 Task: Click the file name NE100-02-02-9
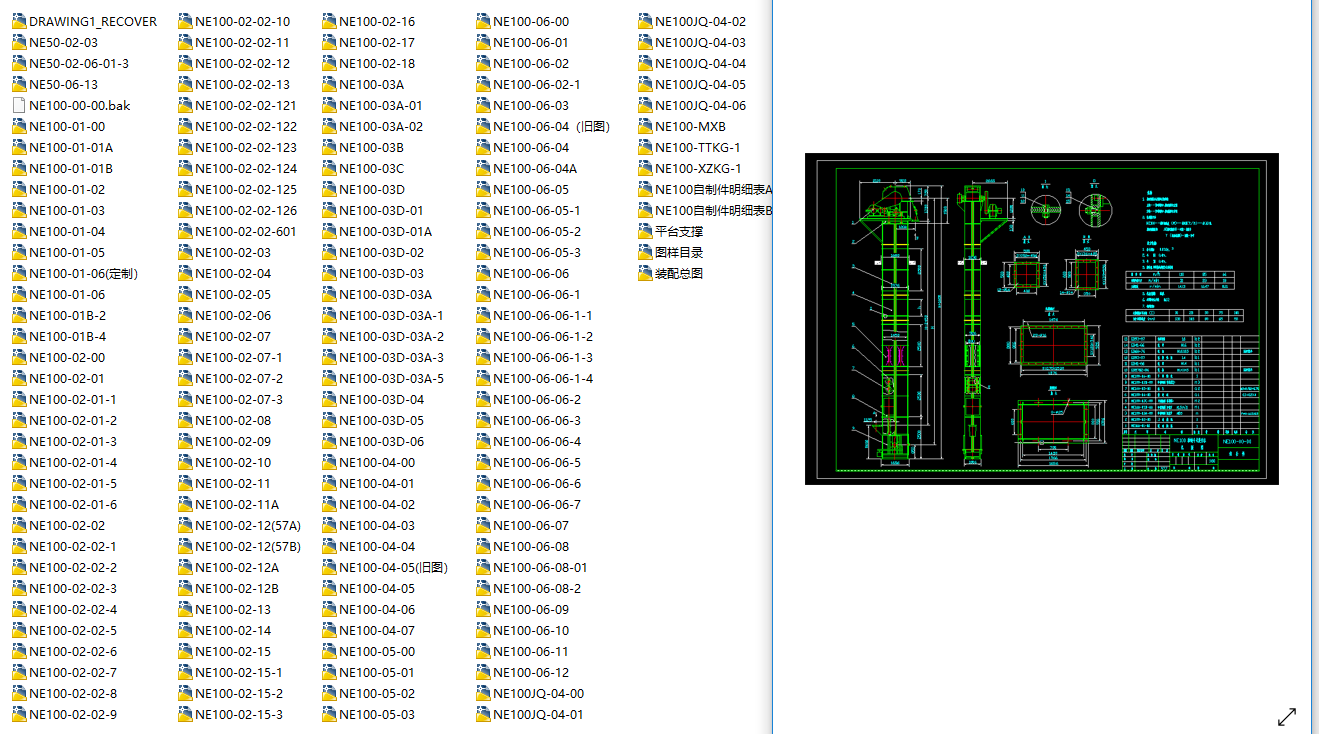click(x=73, y=714)
